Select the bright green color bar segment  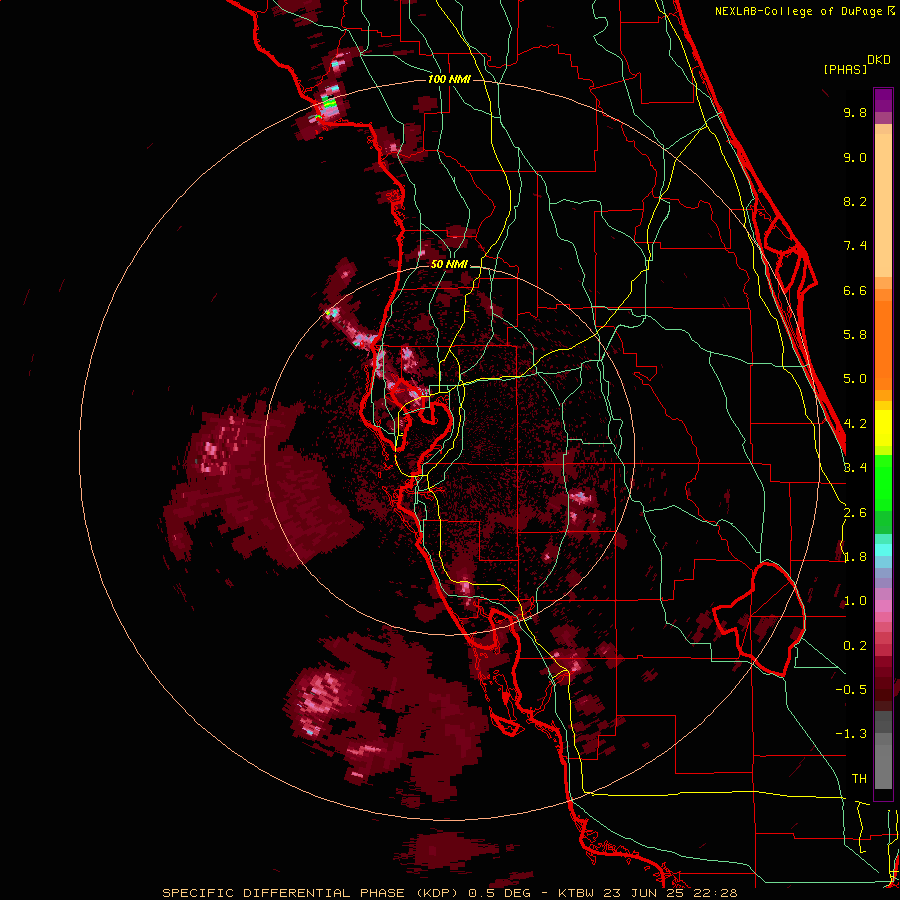(883, 483)
